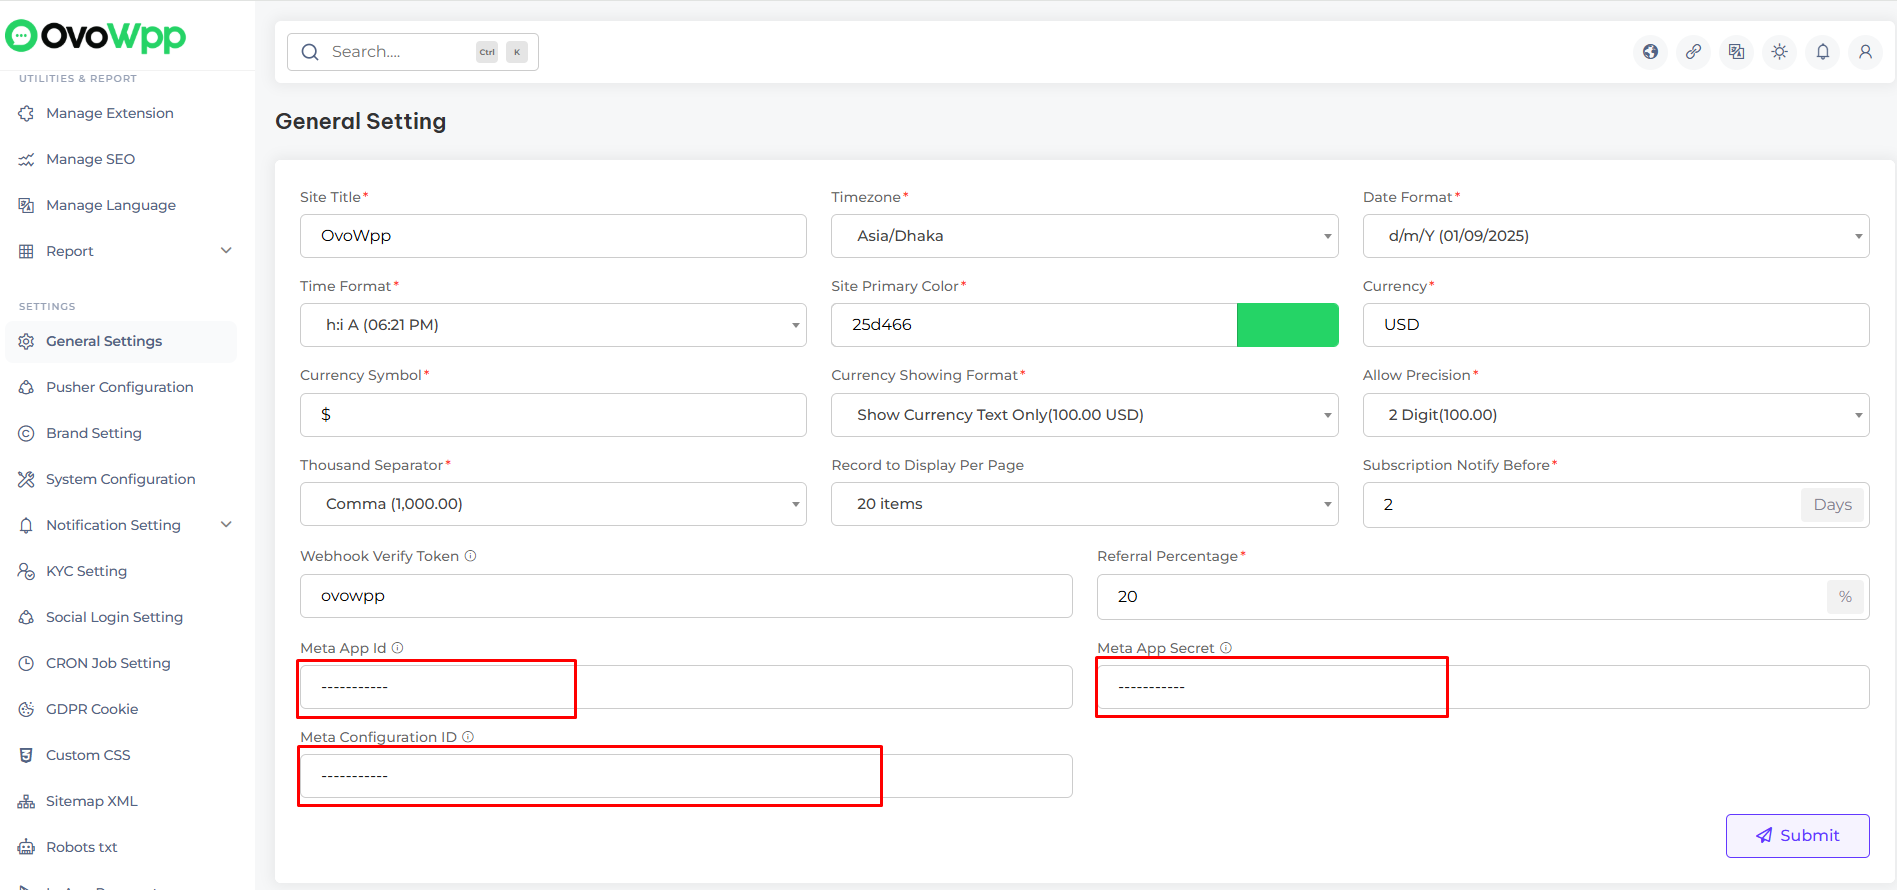Screen dimensions: 1897x890
Task: Go to Manage Extension in the sidebar
Action: pyautogui.click(x=109, y=113)
